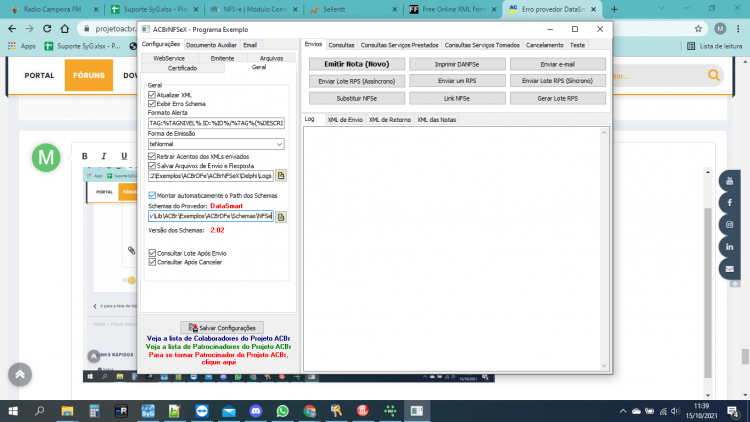Click Salvar Configurações button
This screenshot has width=750, height=422.
(x=222, y=328)
